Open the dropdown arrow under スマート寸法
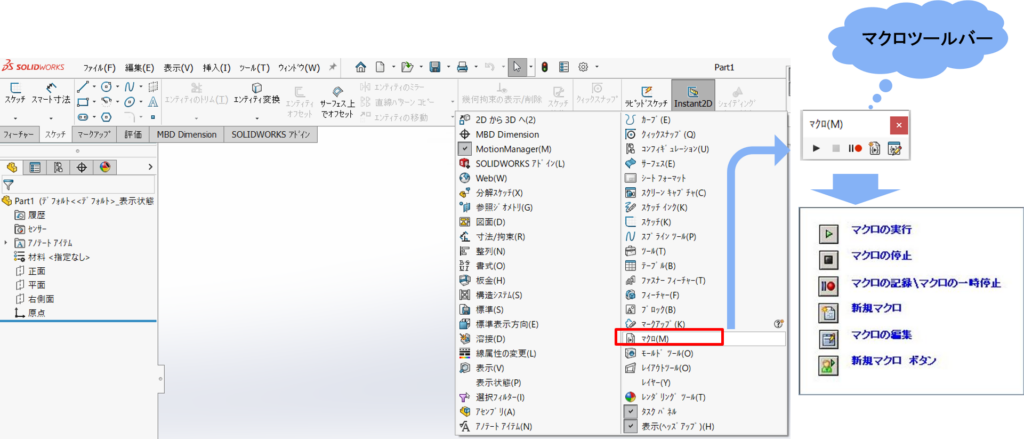 point(51,118)
